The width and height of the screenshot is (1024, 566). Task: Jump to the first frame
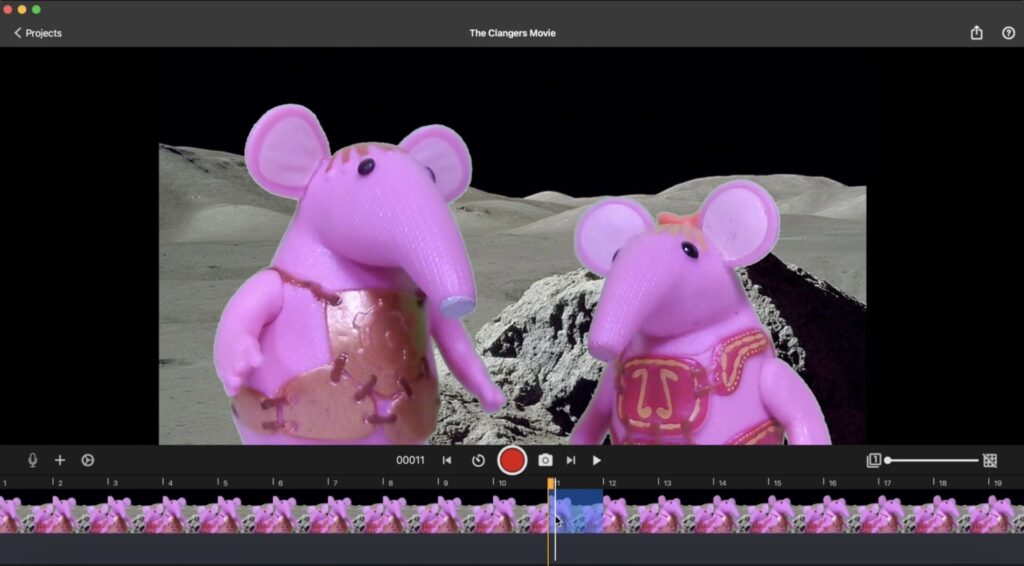[447, 460]
